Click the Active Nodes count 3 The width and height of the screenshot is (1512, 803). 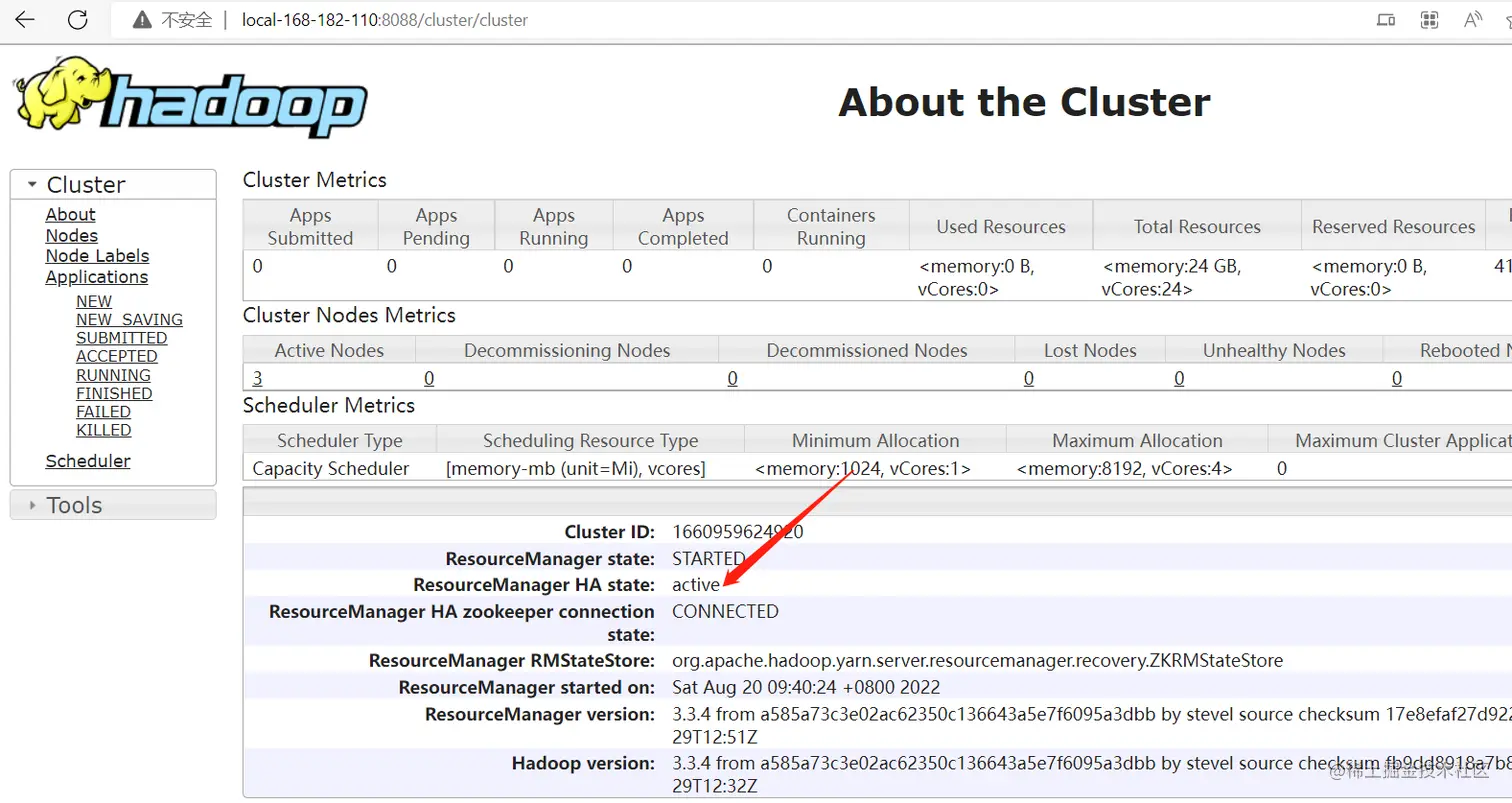(x=258, y=379)
